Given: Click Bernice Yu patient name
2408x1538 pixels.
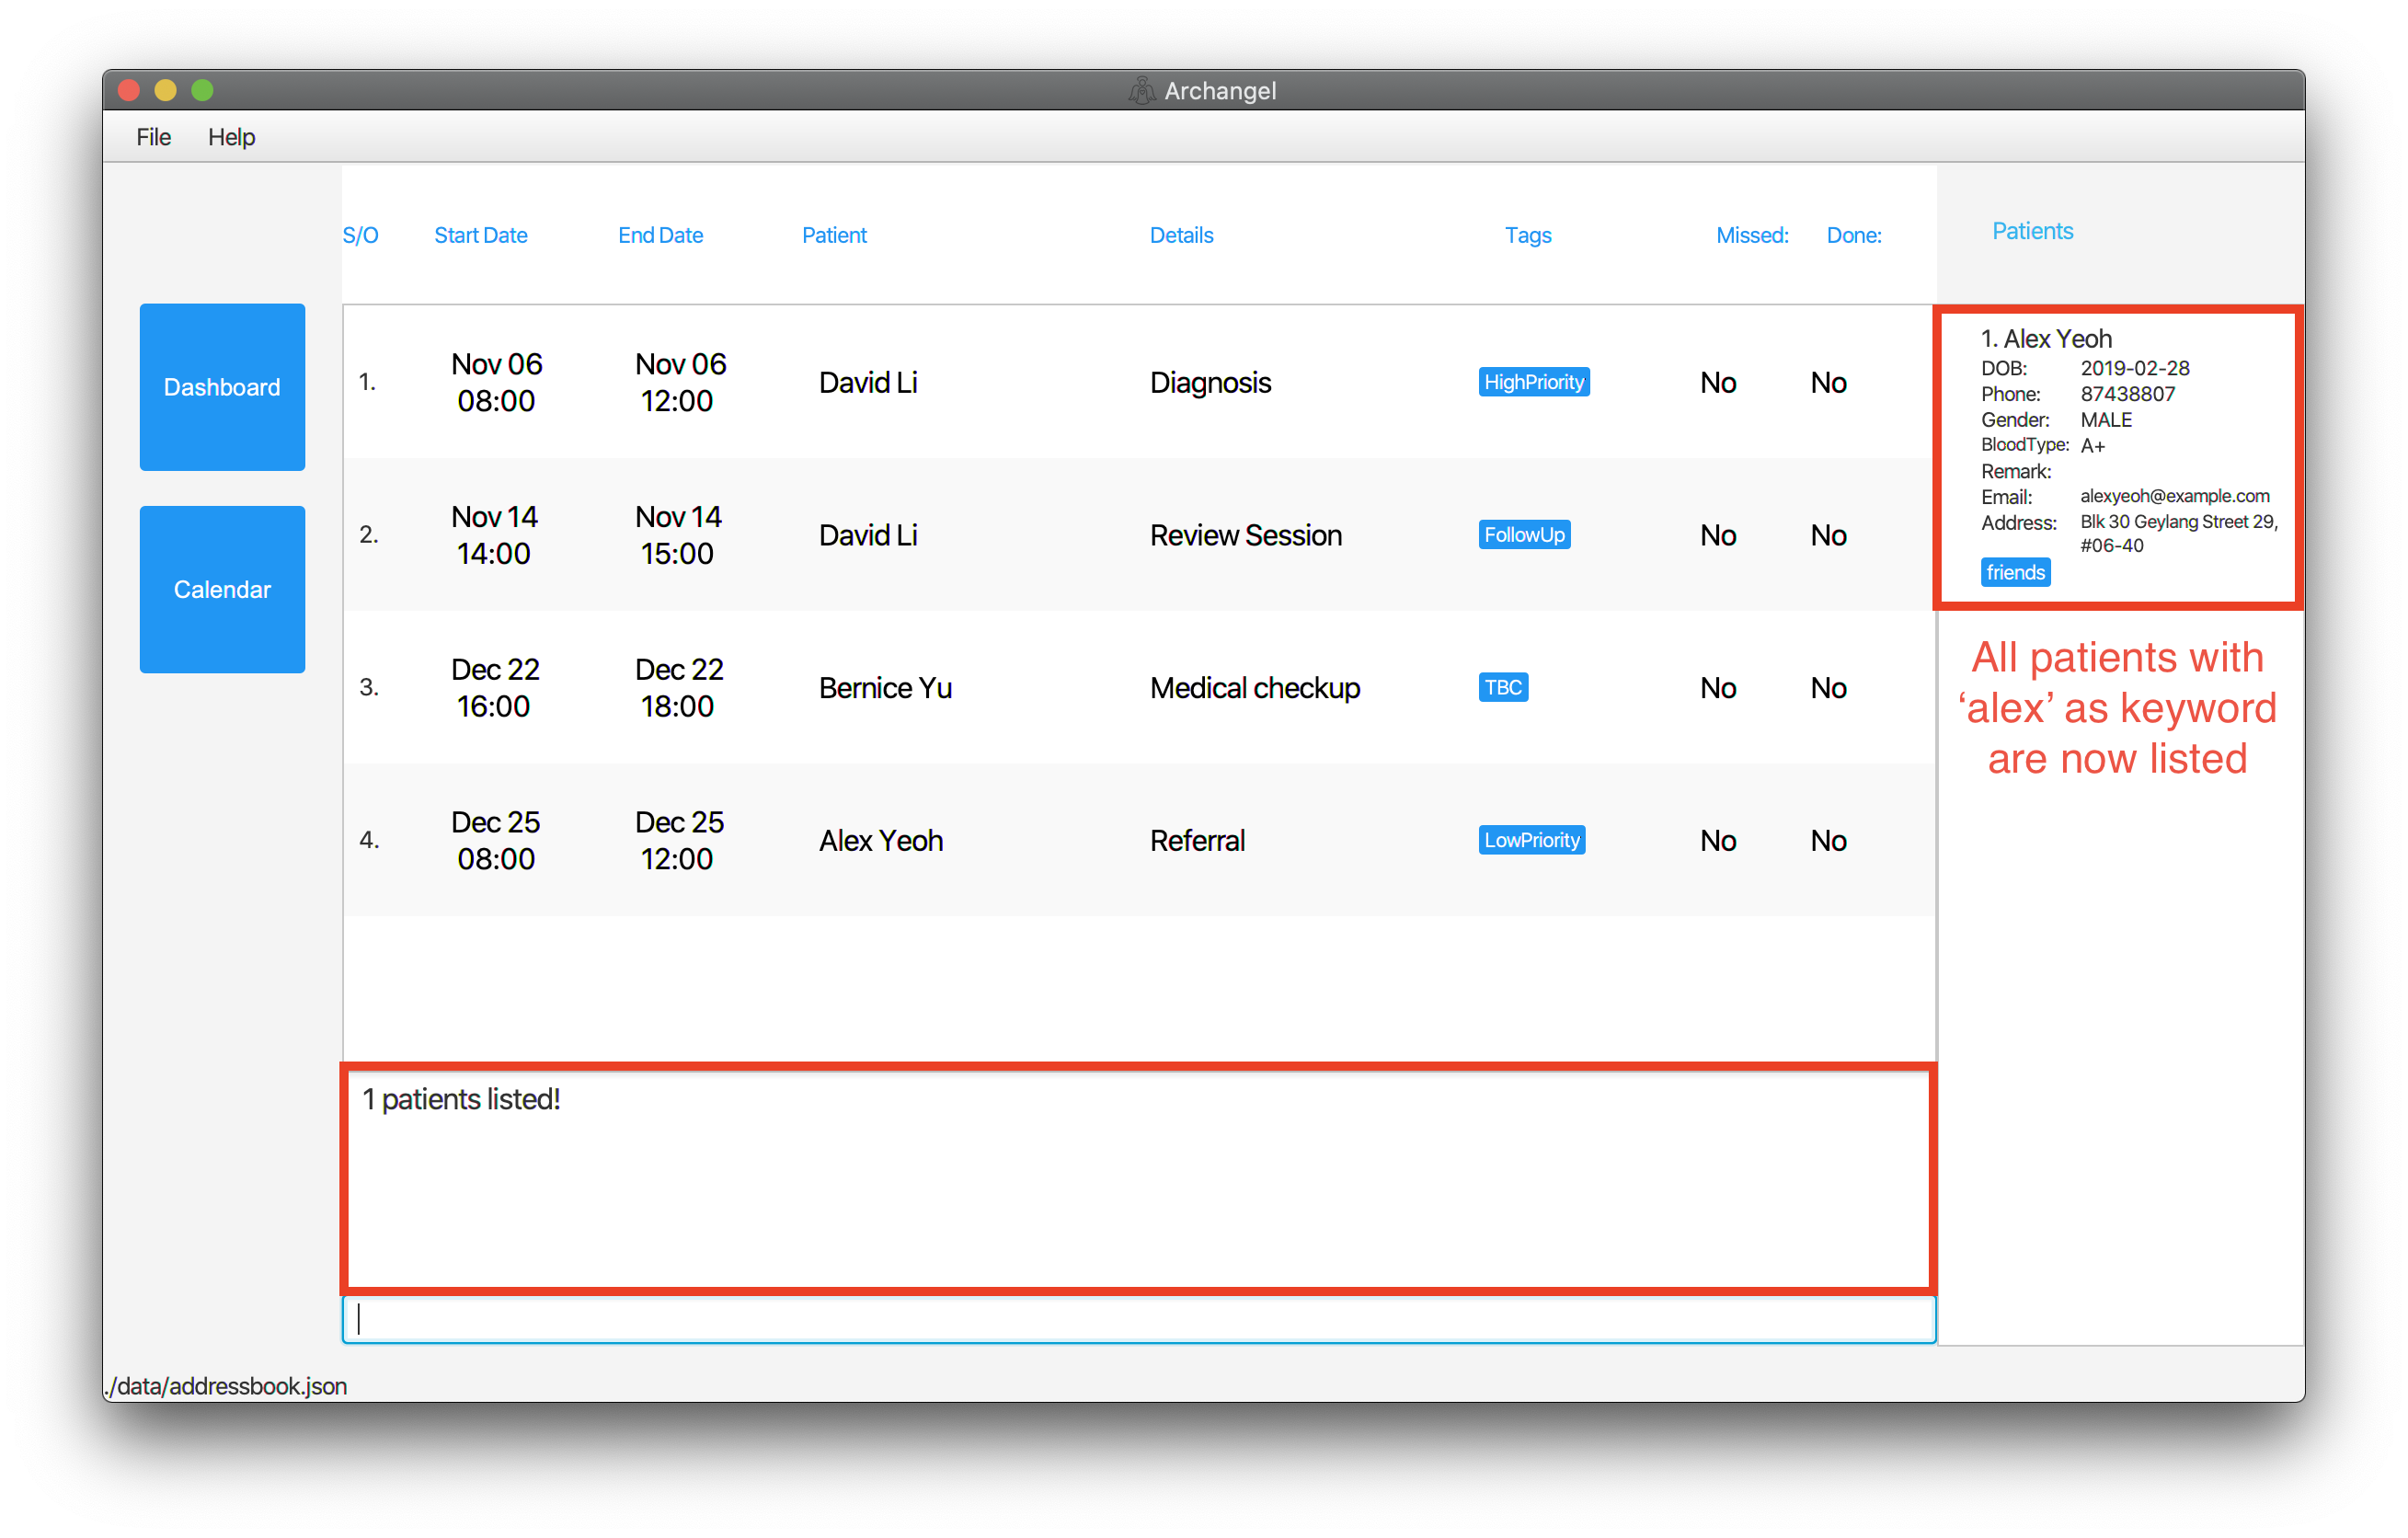Looking at the screenshot, I should click(885, 688).
